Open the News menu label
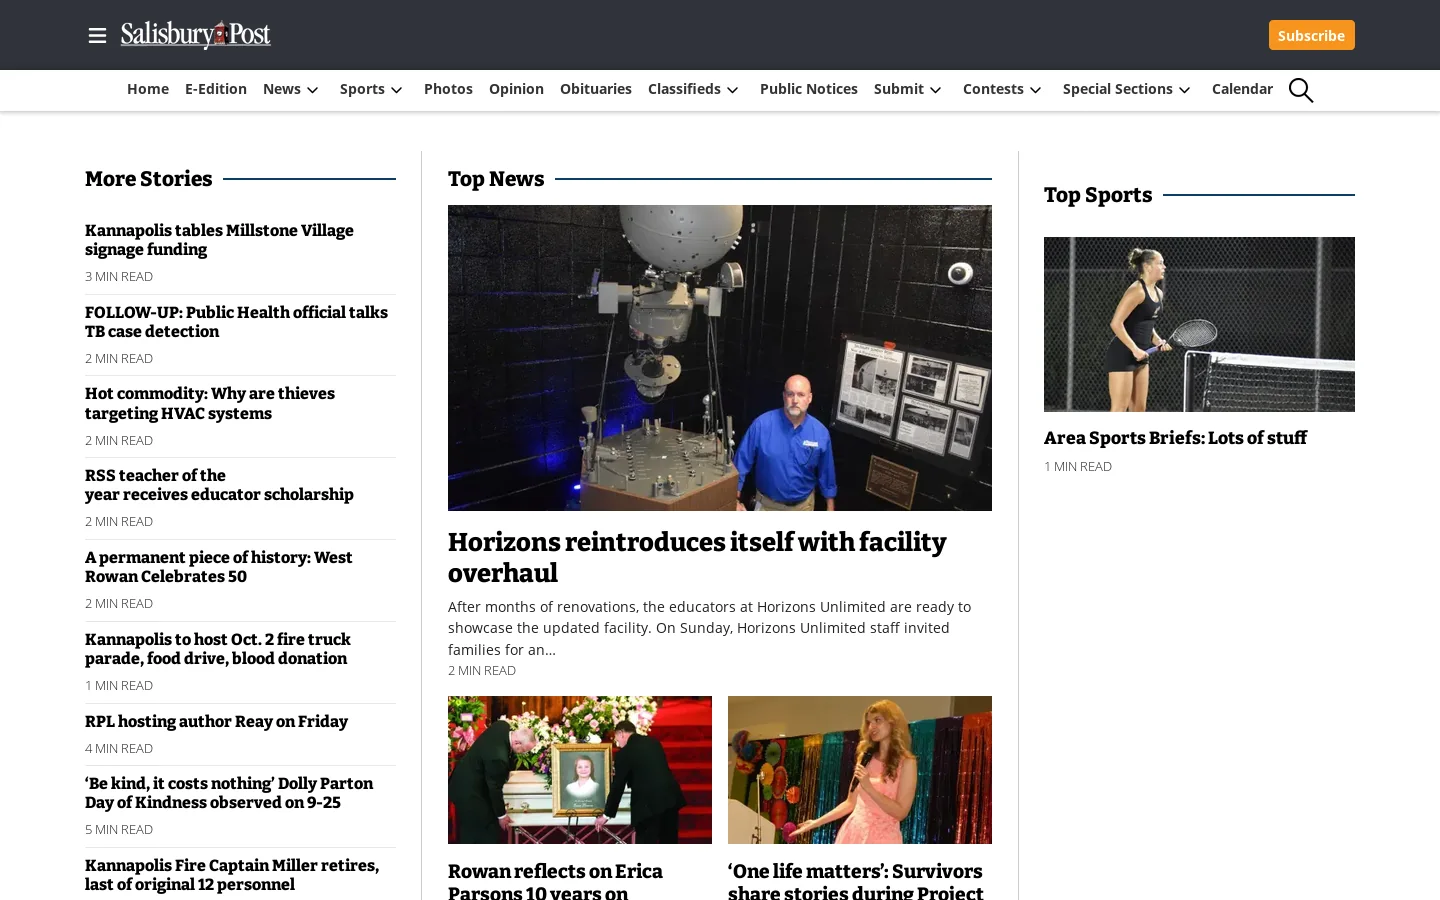 (282, 89)
